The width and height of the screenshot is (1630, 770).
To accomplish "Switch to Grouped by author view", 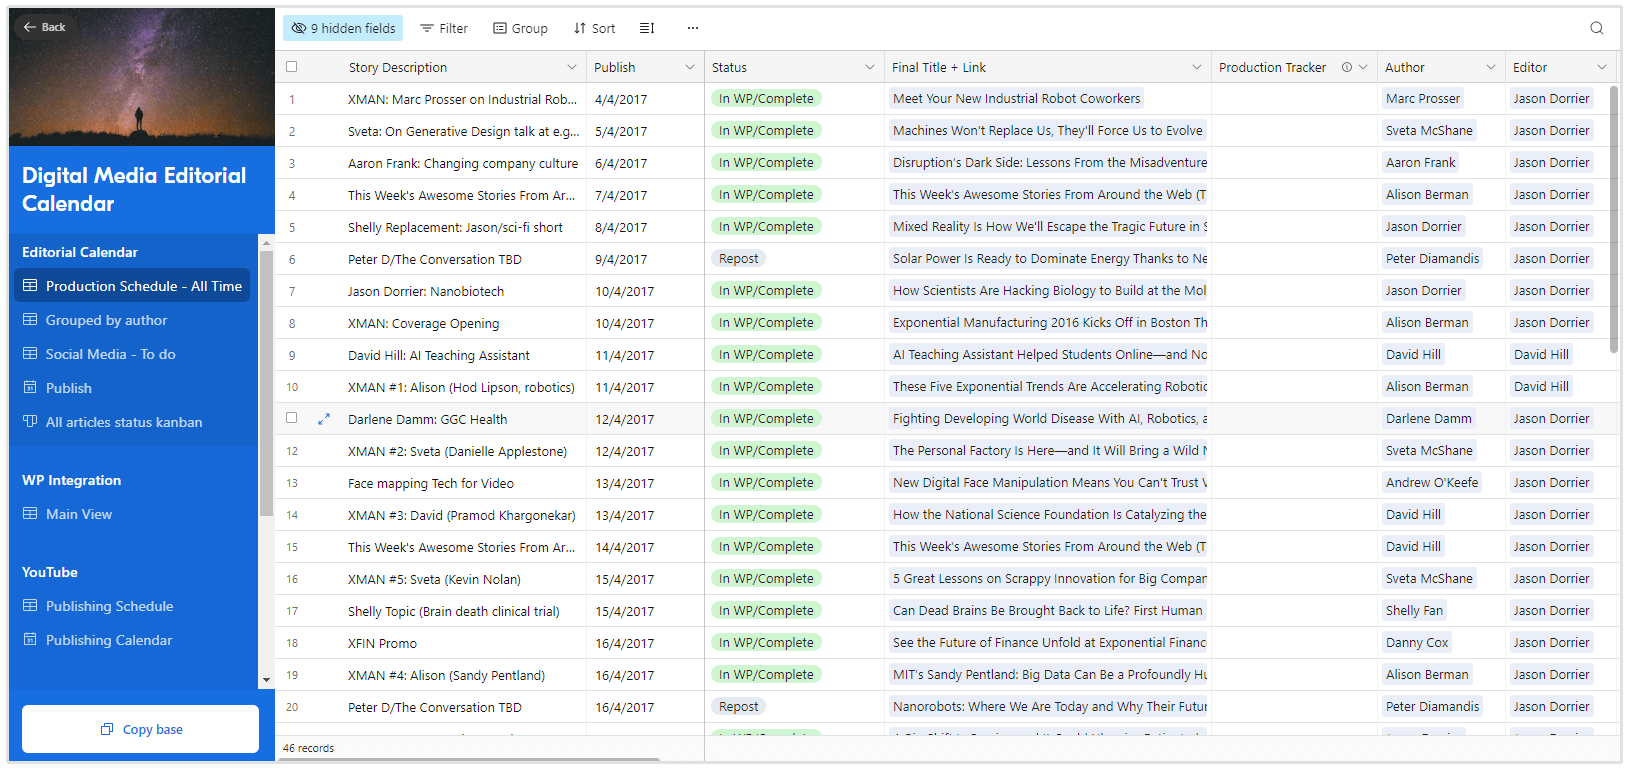I will tap(106, 320).
